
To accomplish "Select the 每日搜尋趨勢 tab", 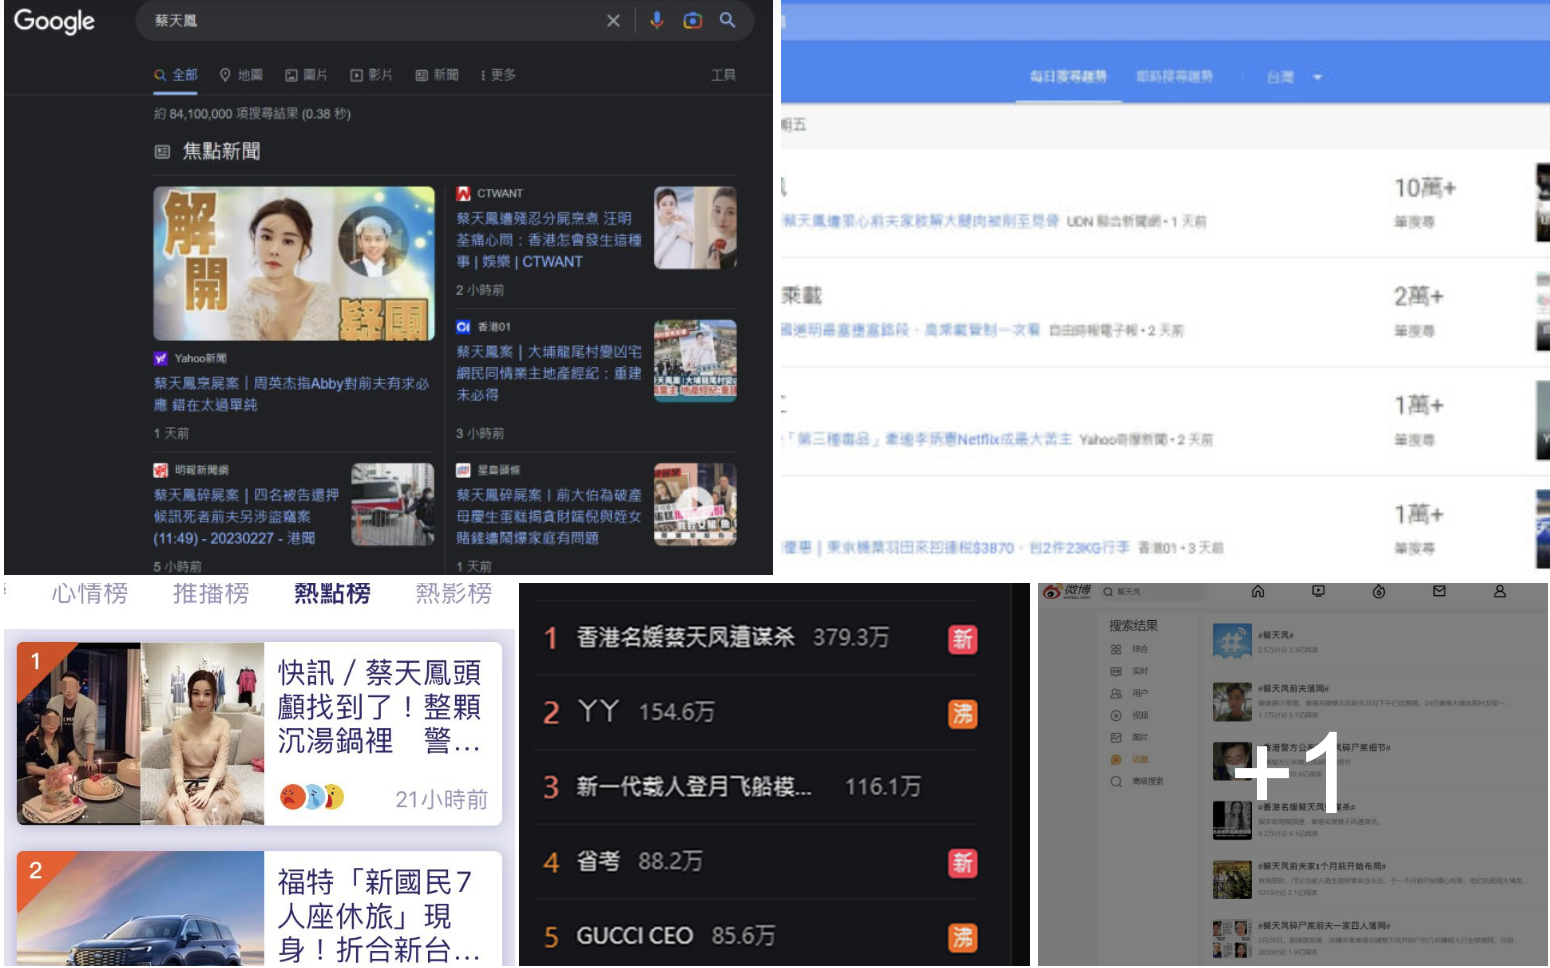I will point(1068,77).
